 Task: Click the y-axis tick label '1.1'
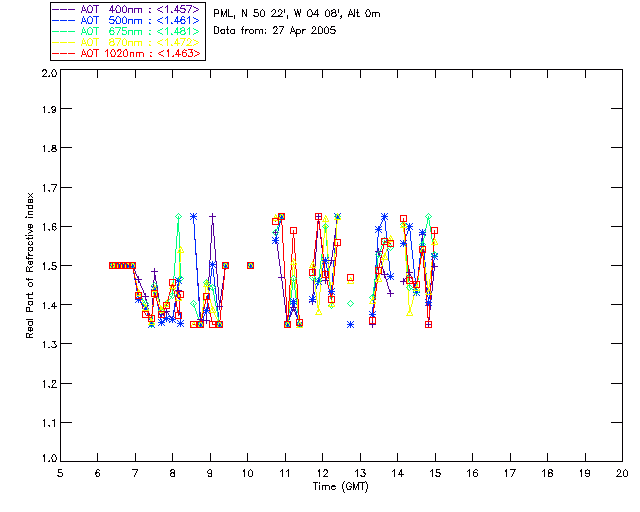(49, 423)
